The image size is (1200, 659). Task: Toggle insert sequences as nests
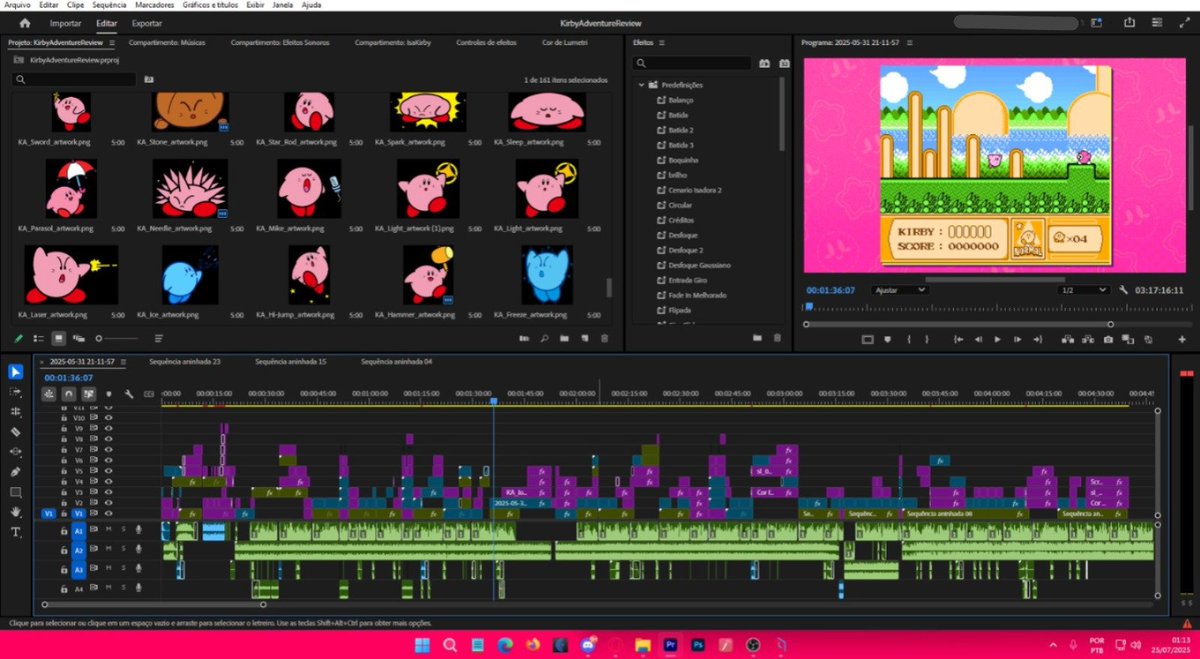tap(49, 394)
